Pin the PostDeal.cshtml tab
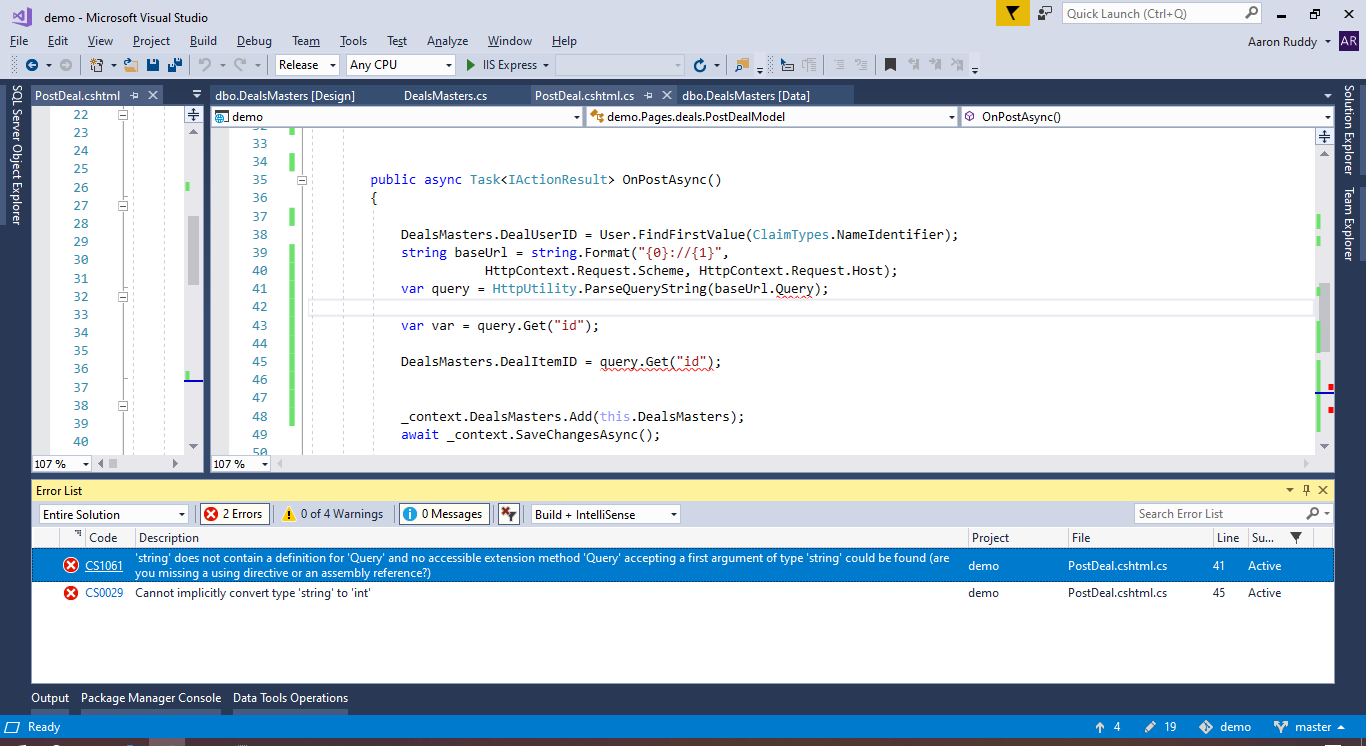The width and height of the screenshot is (1366, 746). [135, 95]
